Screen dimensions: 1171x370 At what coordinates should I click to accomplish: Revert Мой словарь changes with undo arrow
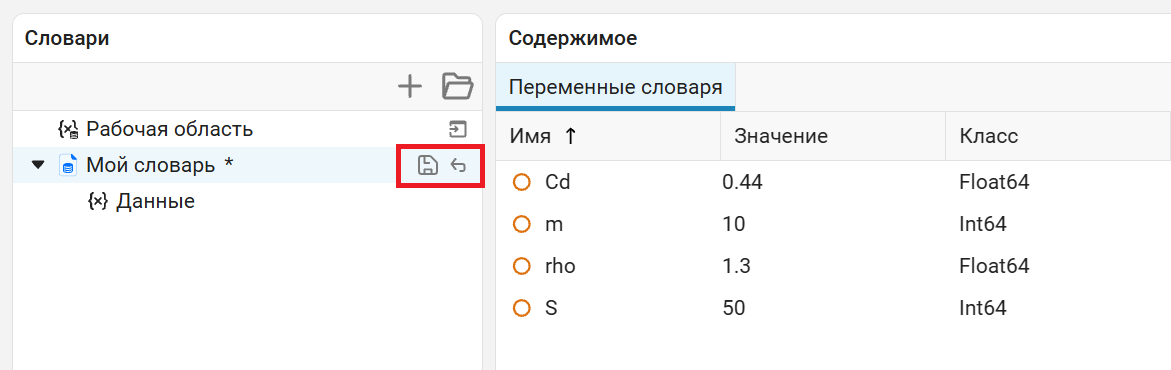pyautogui.click(x=458, y=165)
